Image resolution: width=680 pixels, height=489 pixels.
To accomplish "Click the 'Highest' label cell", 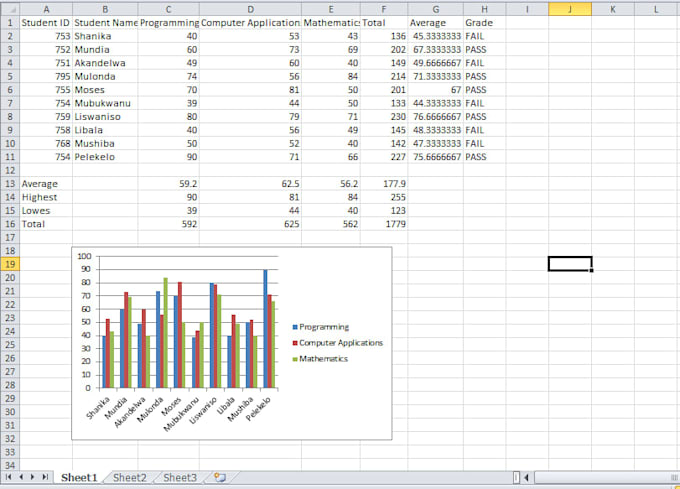I will 46,197.
